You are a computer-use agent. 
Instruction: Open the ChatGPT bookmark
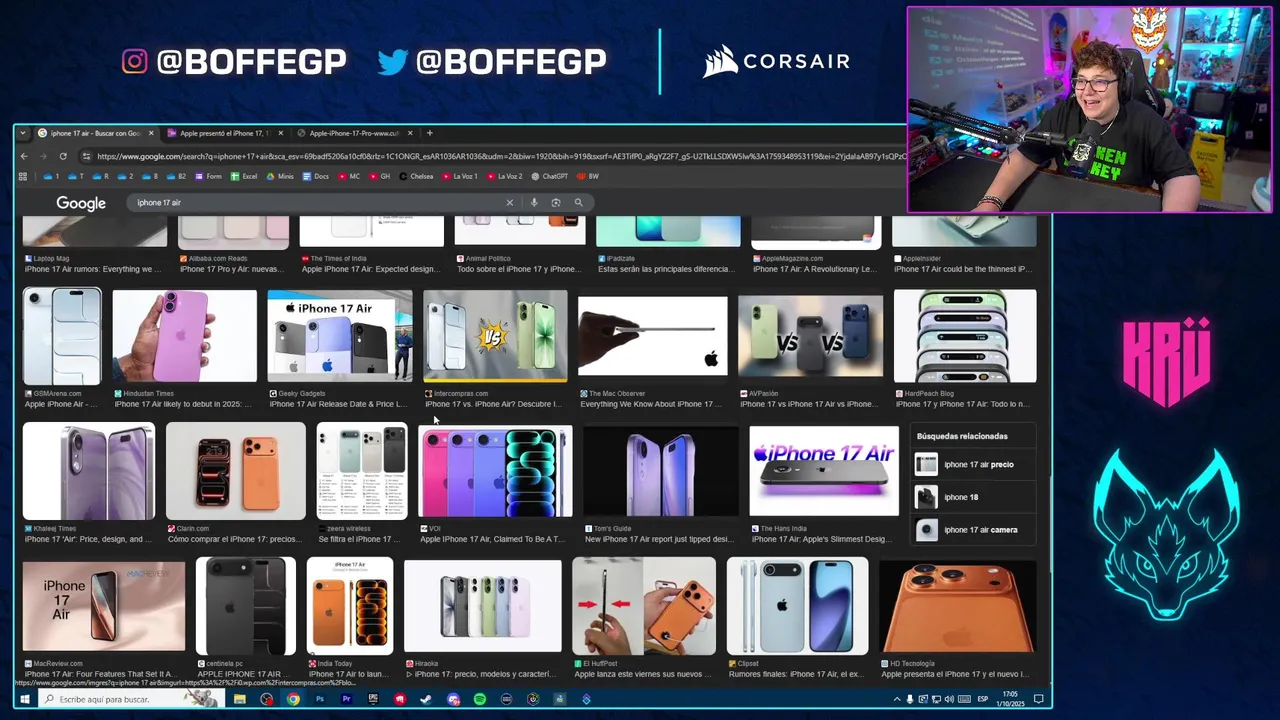pos(549,176)
